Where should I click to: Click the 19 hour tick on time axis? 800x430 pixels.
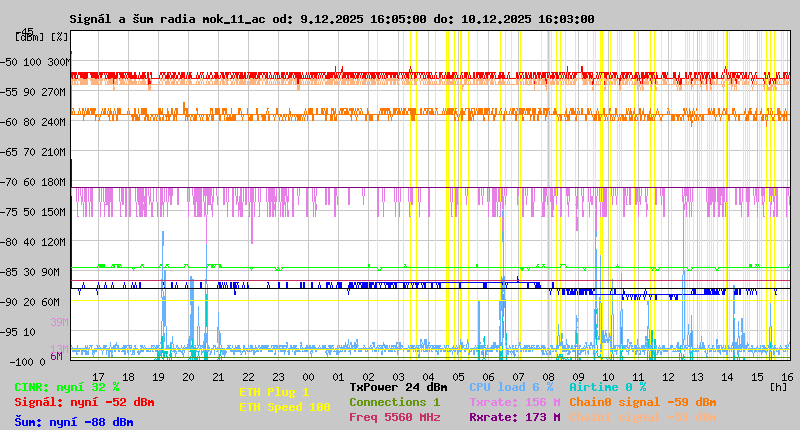pyautogui.click(x=158, y=377)
